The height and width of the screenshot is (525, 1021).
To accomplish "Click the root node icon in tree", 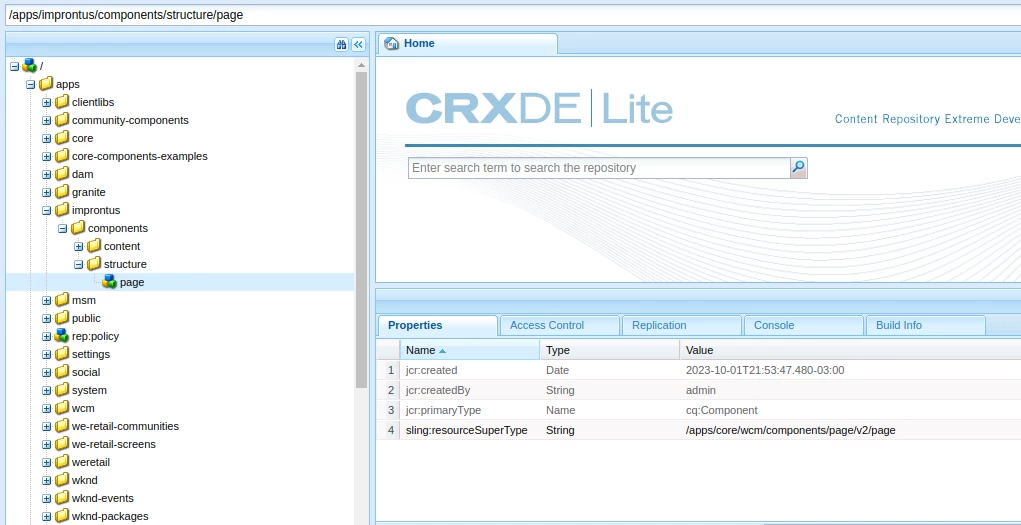I will coord(30,66).
